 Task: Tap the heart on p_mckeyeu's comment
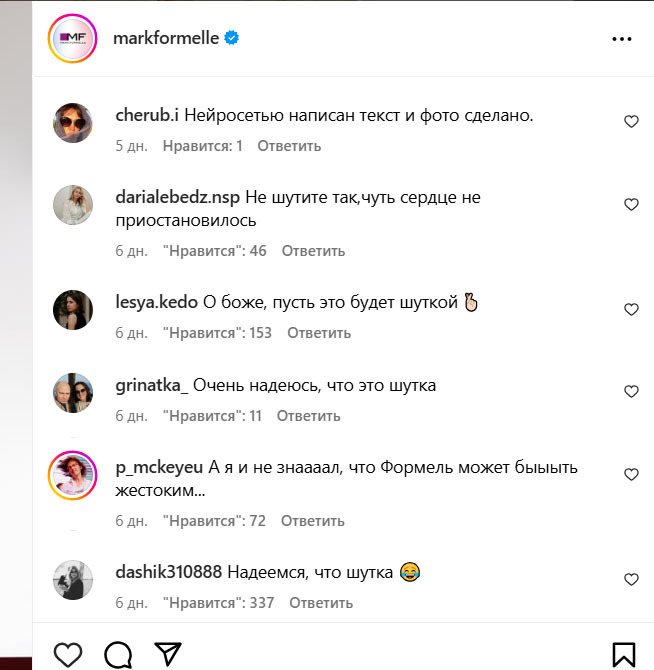[x=631, y=474]
